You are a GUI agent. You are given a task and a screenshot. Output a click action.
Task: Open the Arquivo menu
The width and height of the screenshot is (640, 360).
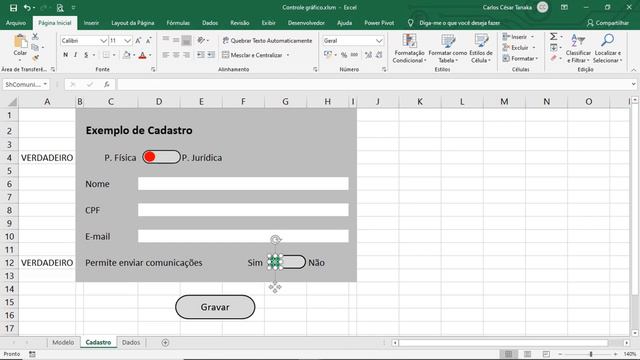[x=16, y=23]
